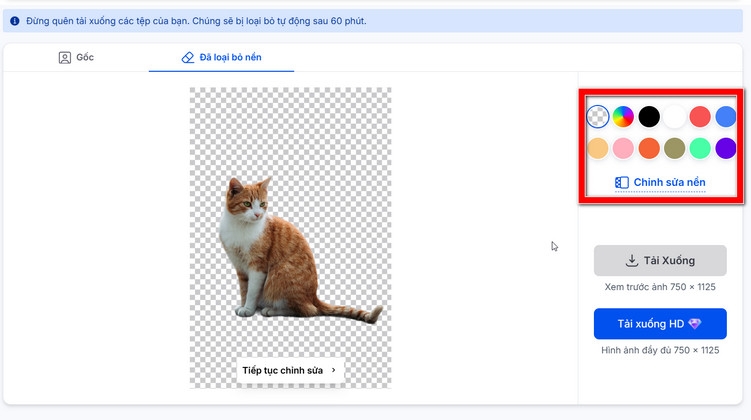Screen dimensions: 751x420
Task: Click the chevron arrow on Tiếp tục chỉnh sửa
Action: (334, 370)
